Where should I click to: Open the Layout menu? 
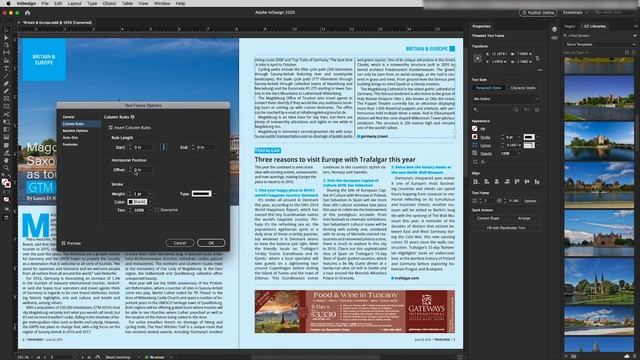tap(74, 3)
